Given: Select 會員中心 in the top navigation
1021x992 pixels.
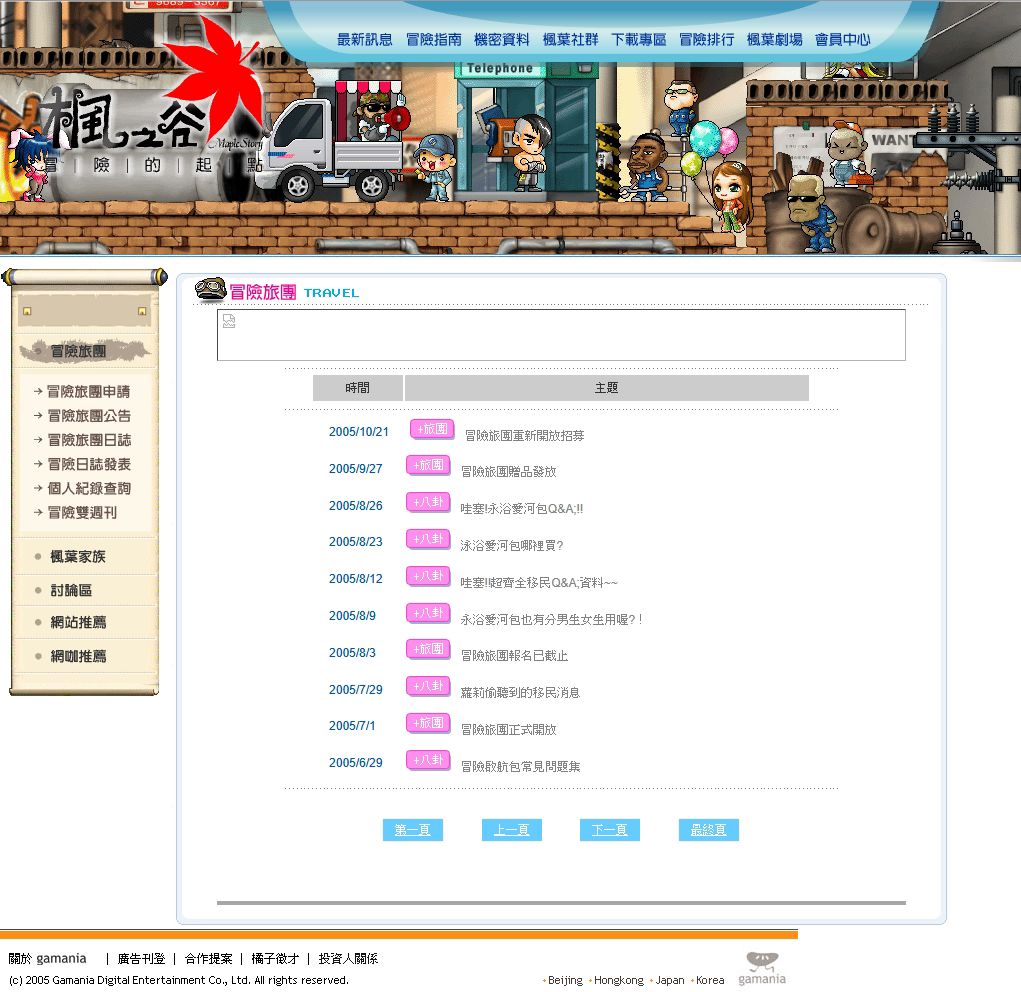Looking at the screenshot, I should tap(842, 40).
